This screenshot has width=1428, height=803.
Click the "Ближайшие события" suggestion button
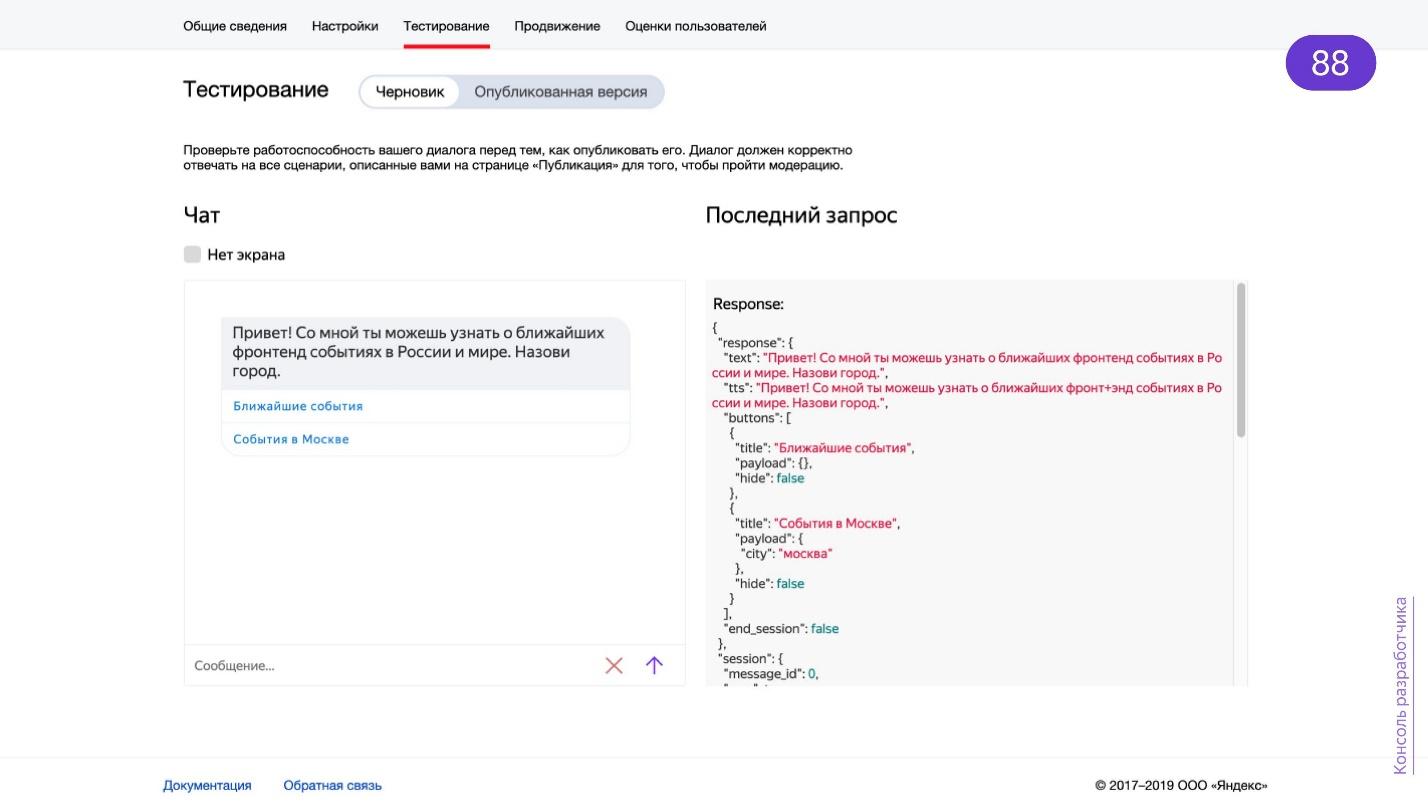pos(298,406)
